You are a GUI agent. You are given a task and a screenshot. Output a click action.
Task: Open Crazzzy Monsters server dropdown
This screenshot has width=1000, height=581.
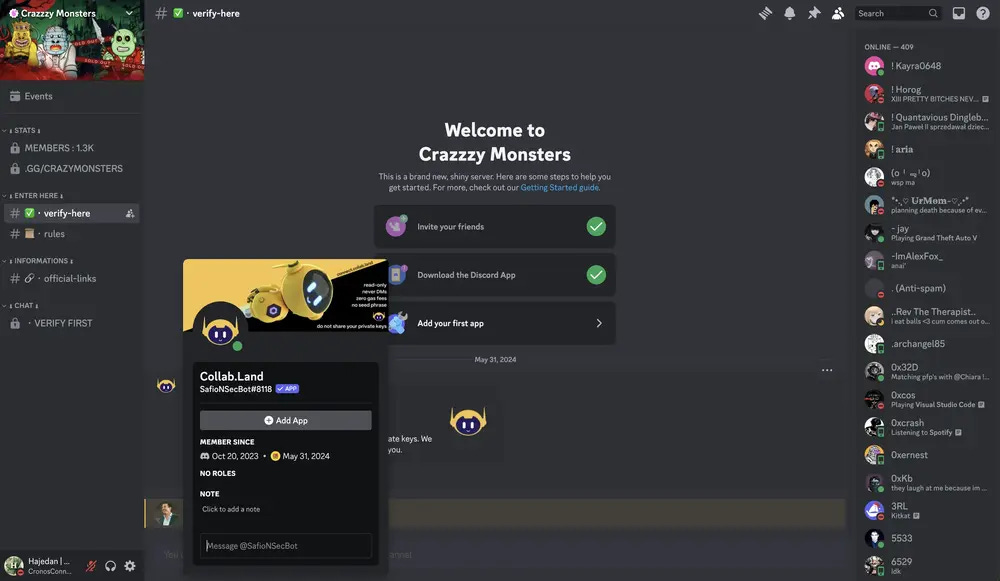129,13
